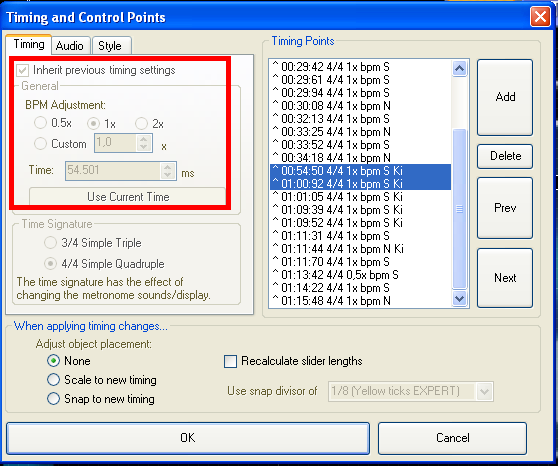Screen dimensions: 558x466
Task: Delete the selected timing point
Action: (505, 156)
